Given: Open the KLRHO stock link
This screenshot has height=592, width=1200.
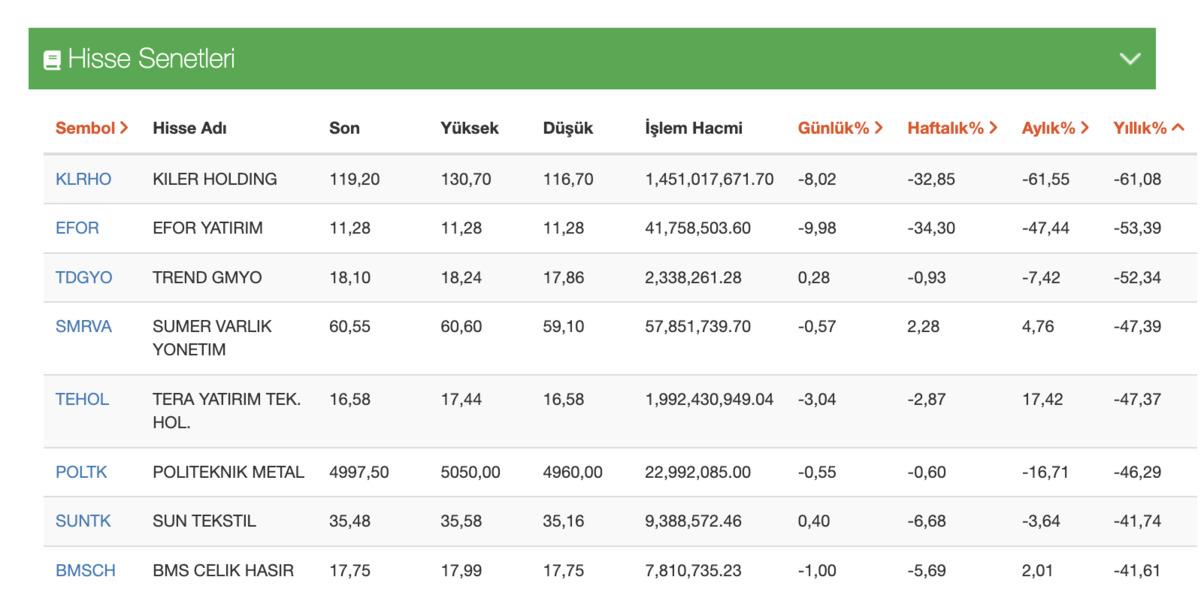Looking at the screenshot, I should (84, 179).
